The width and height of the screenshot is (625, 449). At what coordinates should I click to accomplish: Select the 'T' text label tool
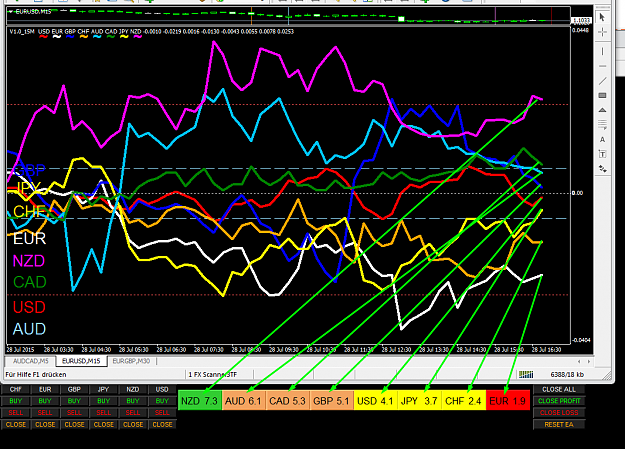pos(602,154)
